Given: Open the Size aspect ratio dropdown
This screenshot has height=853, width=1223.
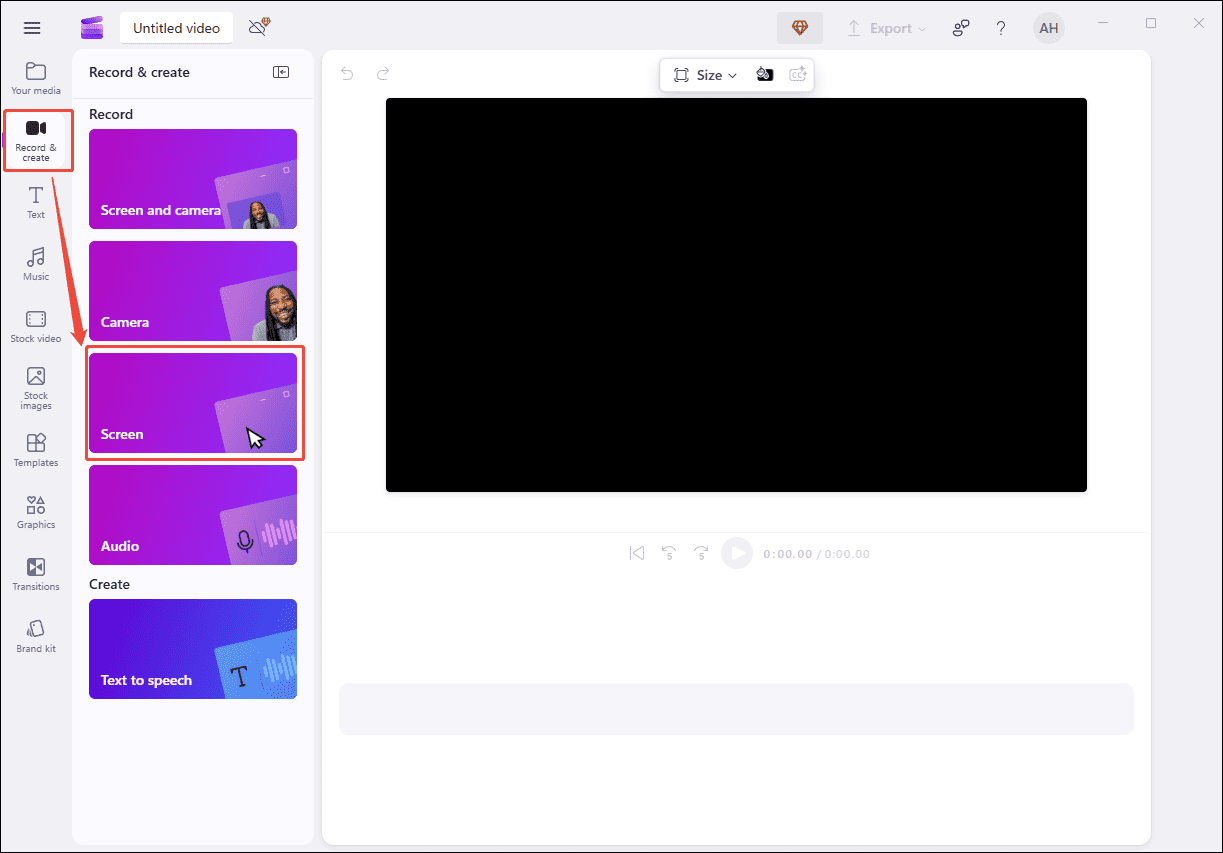Looking at the screenshot, I should pyautogui.click(x=707, y=74).
